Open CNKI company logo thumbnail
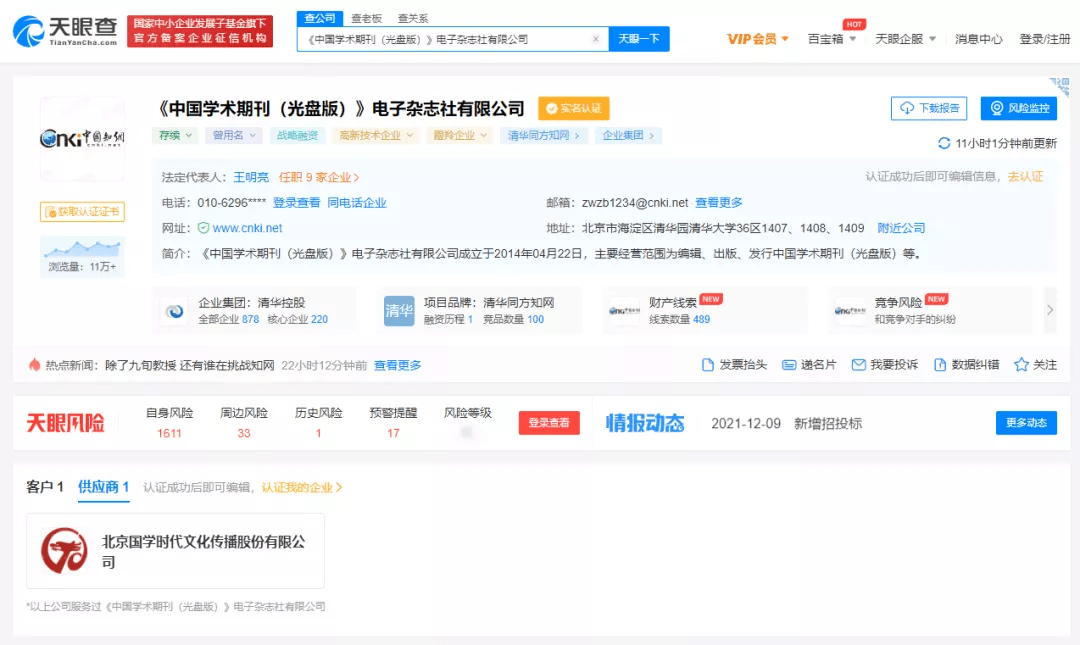The image size is (1080, 645). [82, 139]
